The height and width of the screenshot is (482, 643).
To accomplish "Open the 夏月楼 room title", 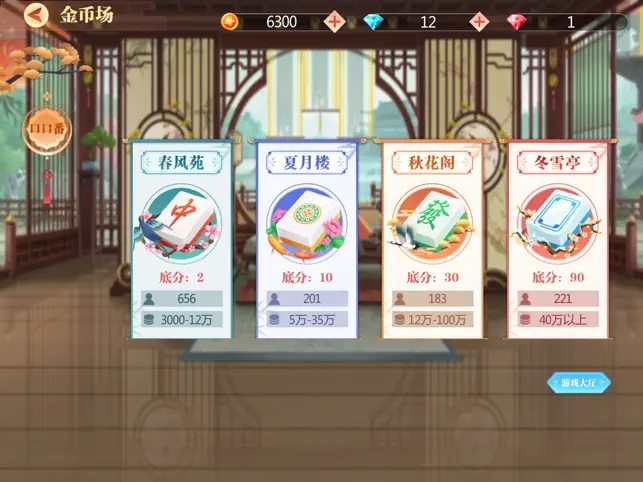I will (307, 162).
